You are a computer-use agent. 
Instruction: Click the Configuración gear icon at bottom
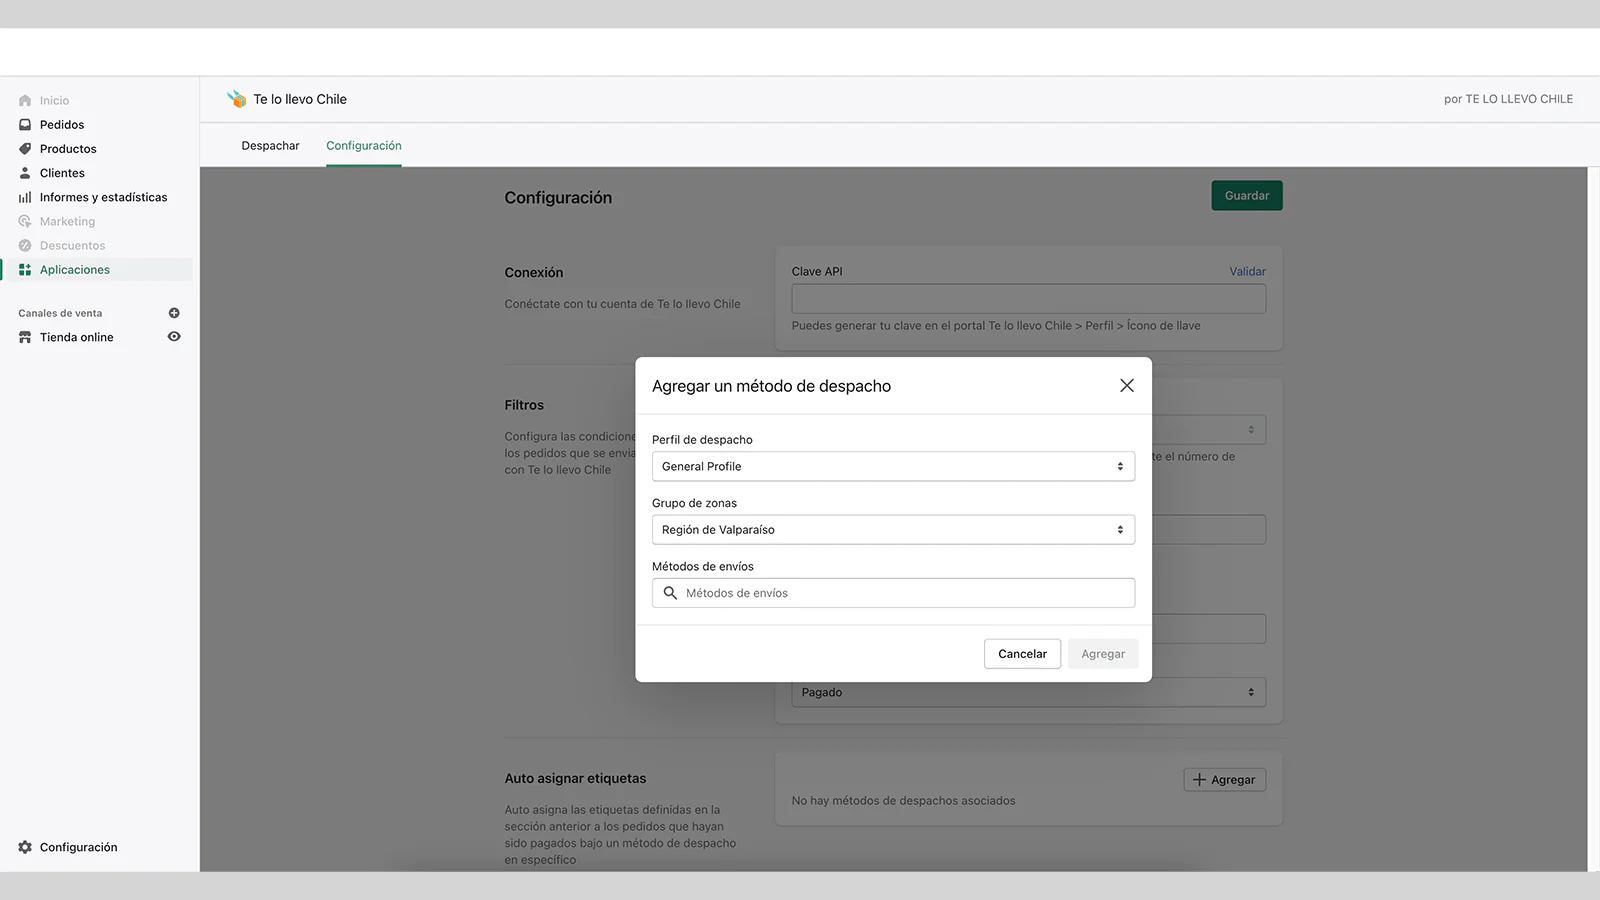[25, 847]
